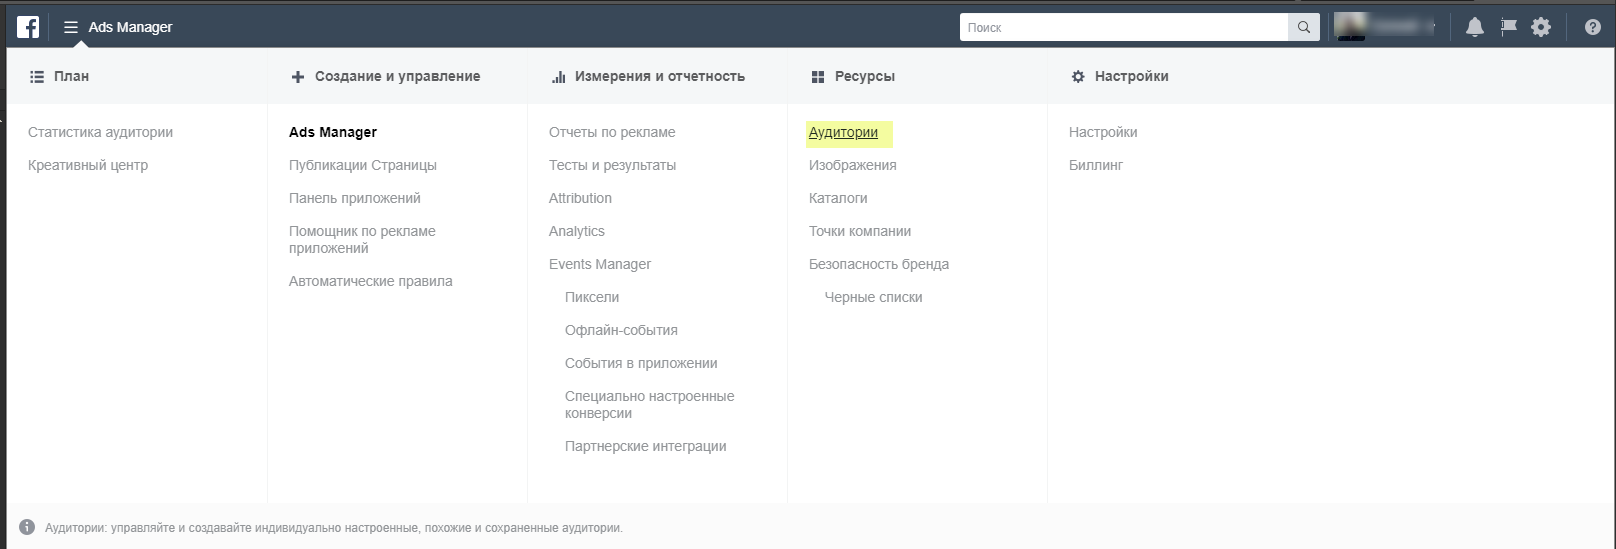This screenshot has width=1616, height=549.
Task: Select bold Ads Manager menu entry
Action: [333, 132]
